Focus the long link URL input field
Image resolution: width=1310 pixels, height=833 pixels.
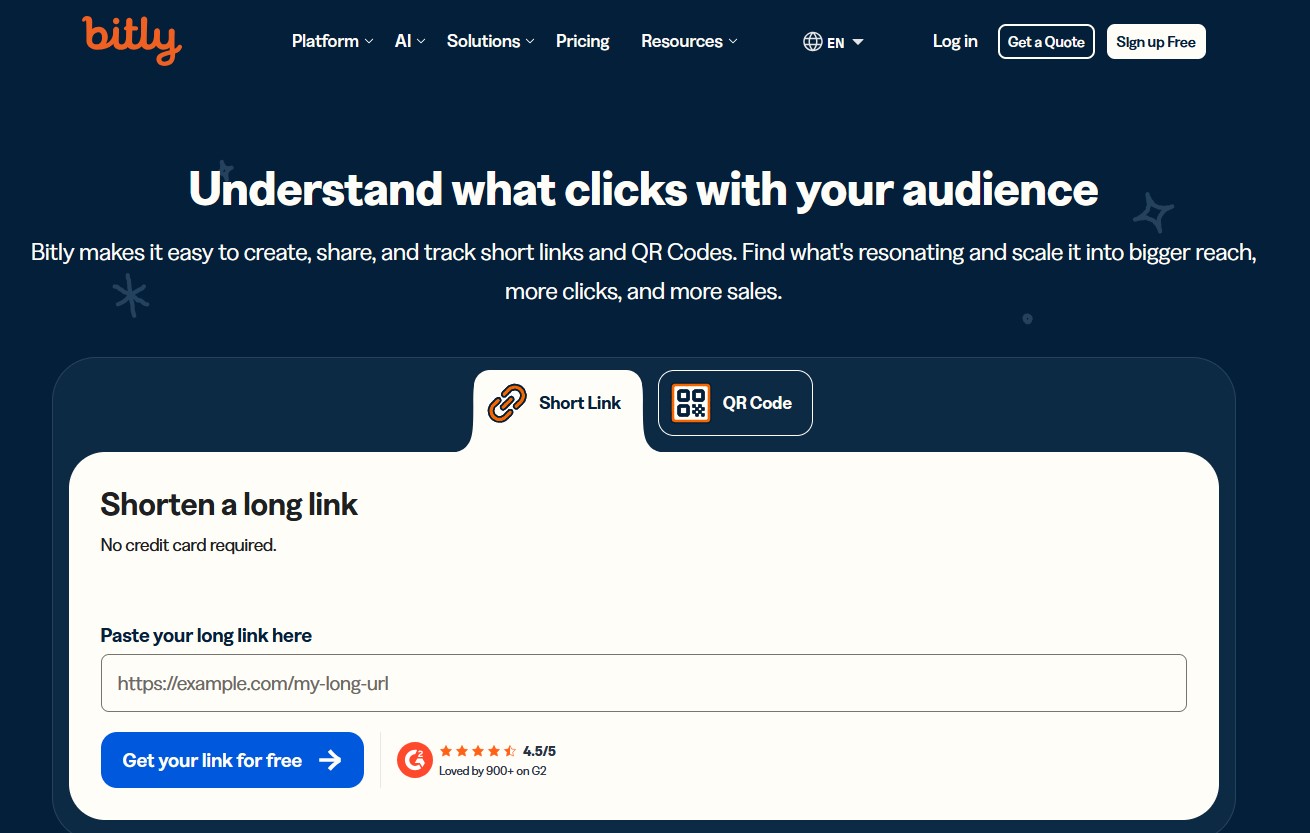644,683
